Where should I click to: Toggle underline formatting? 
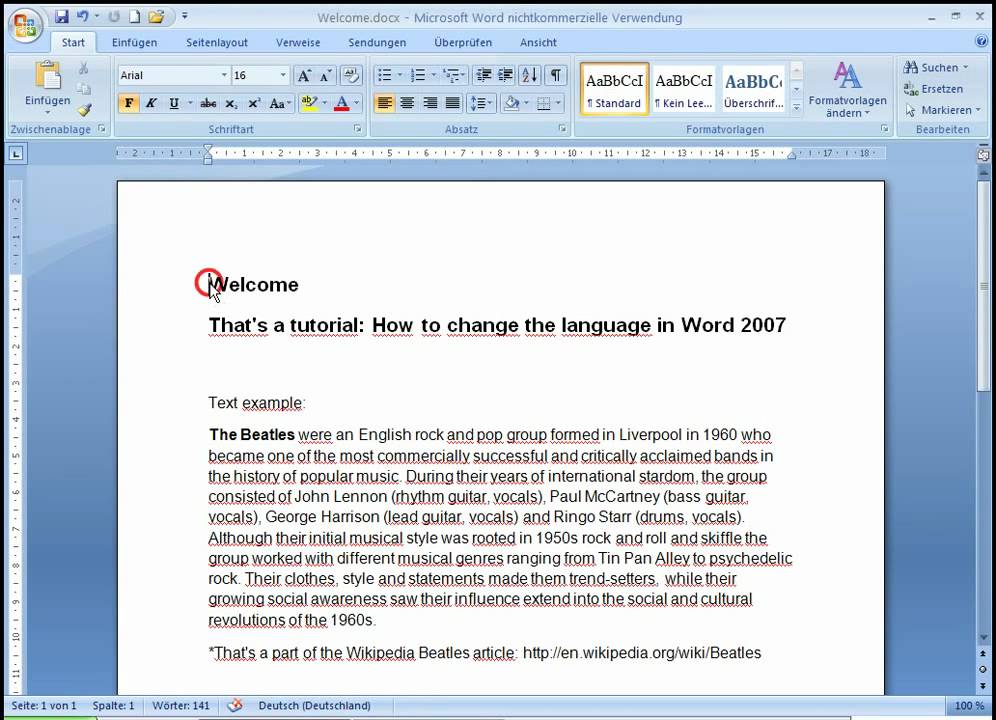tap(173, 103)
